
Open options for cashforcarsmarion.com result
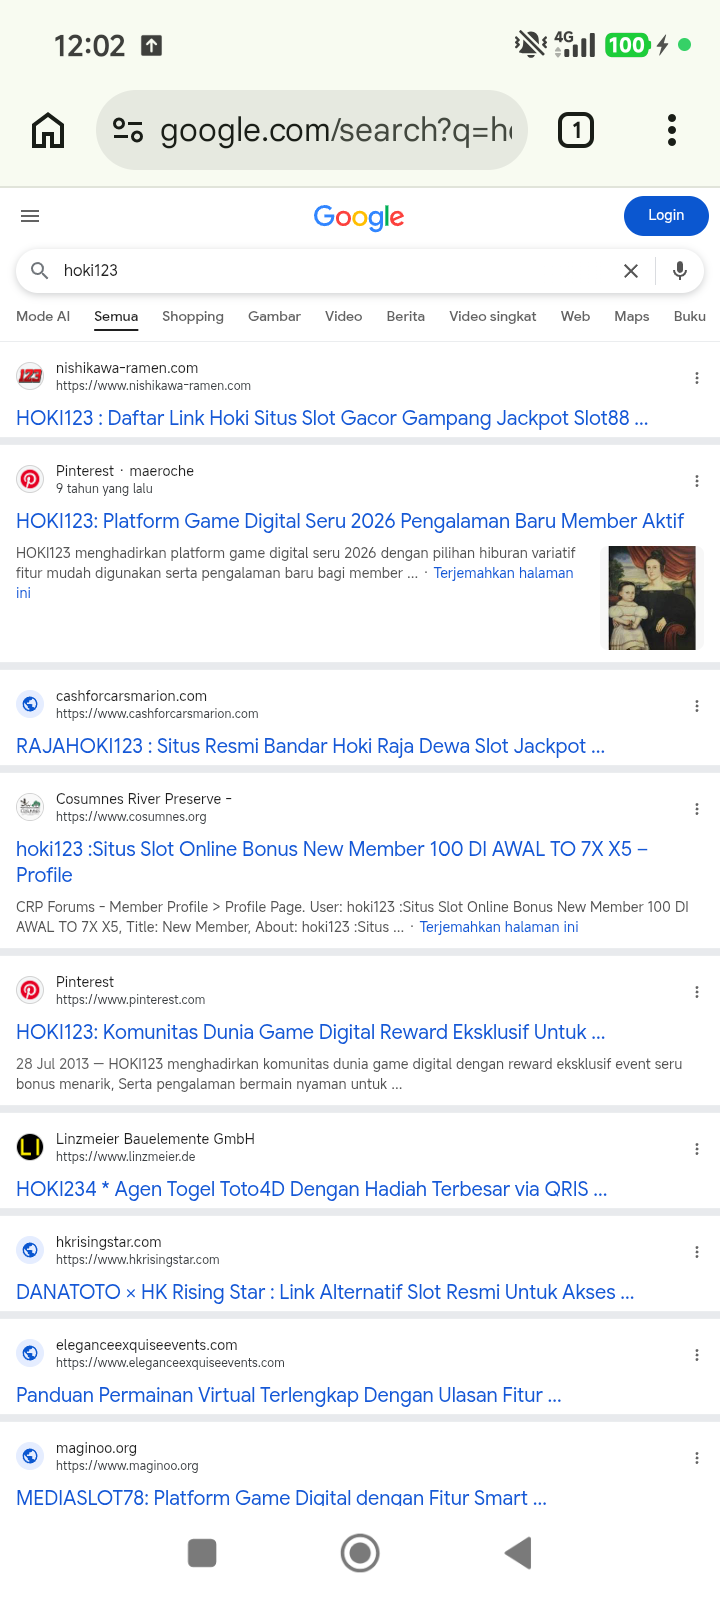click(x=697, y=706)
